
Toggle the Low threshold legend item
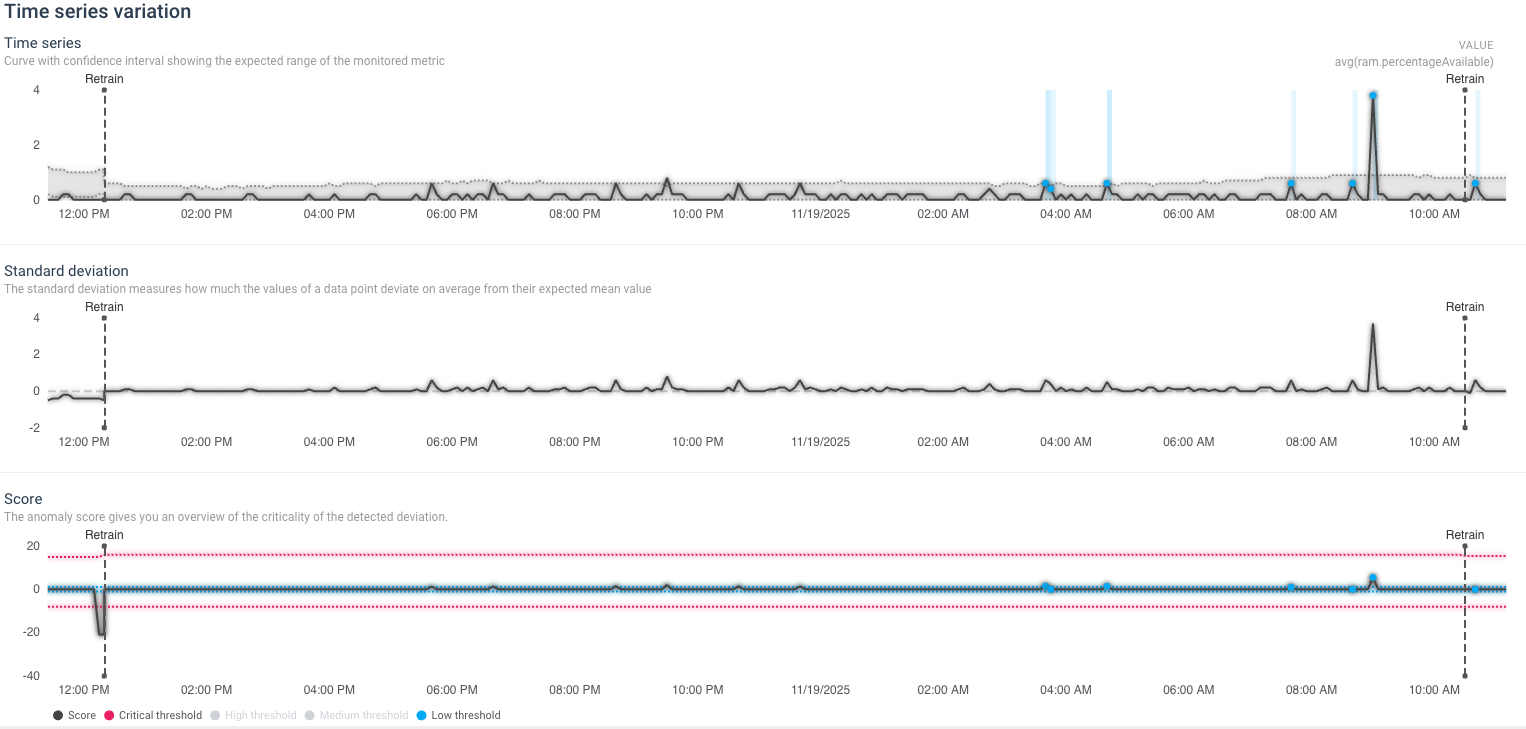[458, 715]
